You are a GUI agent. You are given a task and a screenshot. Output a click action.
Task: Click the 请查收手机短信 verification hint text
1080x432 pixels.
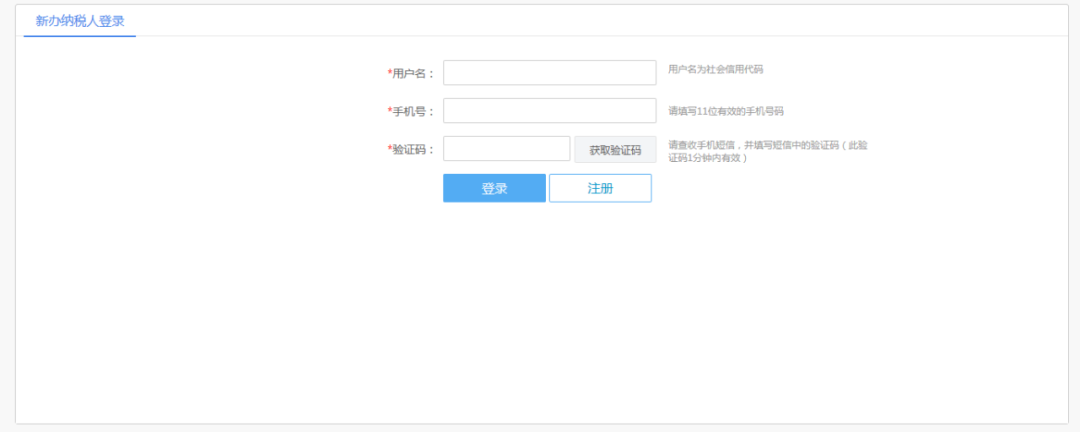tap(768, 152)
